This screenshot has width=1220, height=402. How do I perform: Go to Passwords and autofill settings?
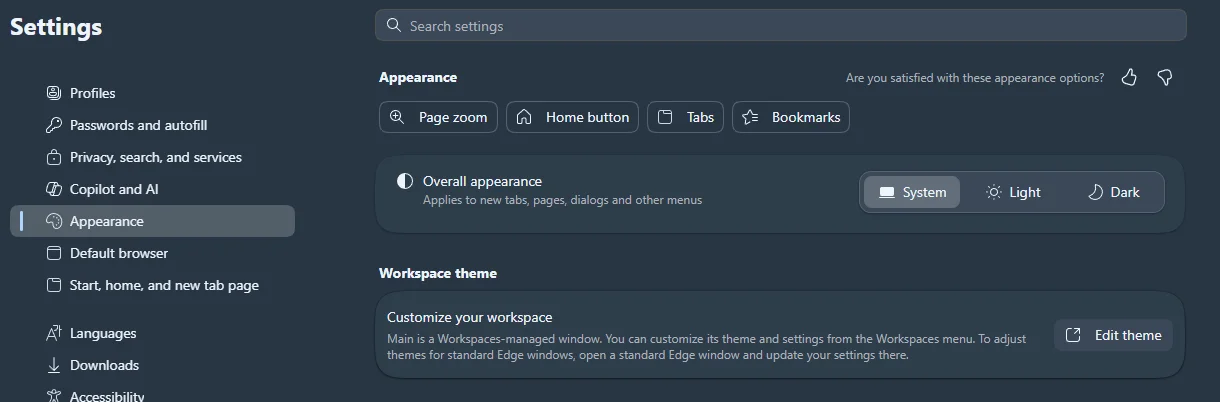click(x=152, y=125)
